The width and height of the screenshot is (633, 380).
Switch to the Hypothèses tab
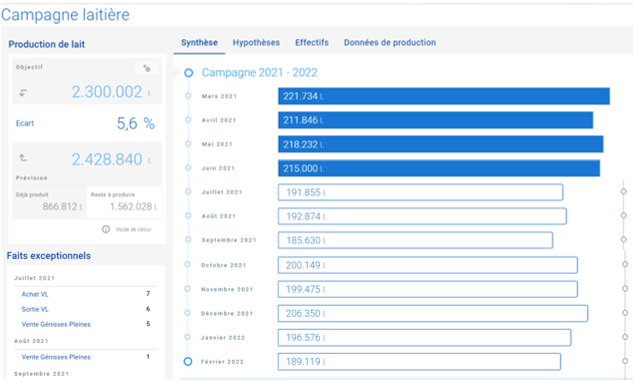[x=256, y=42]
